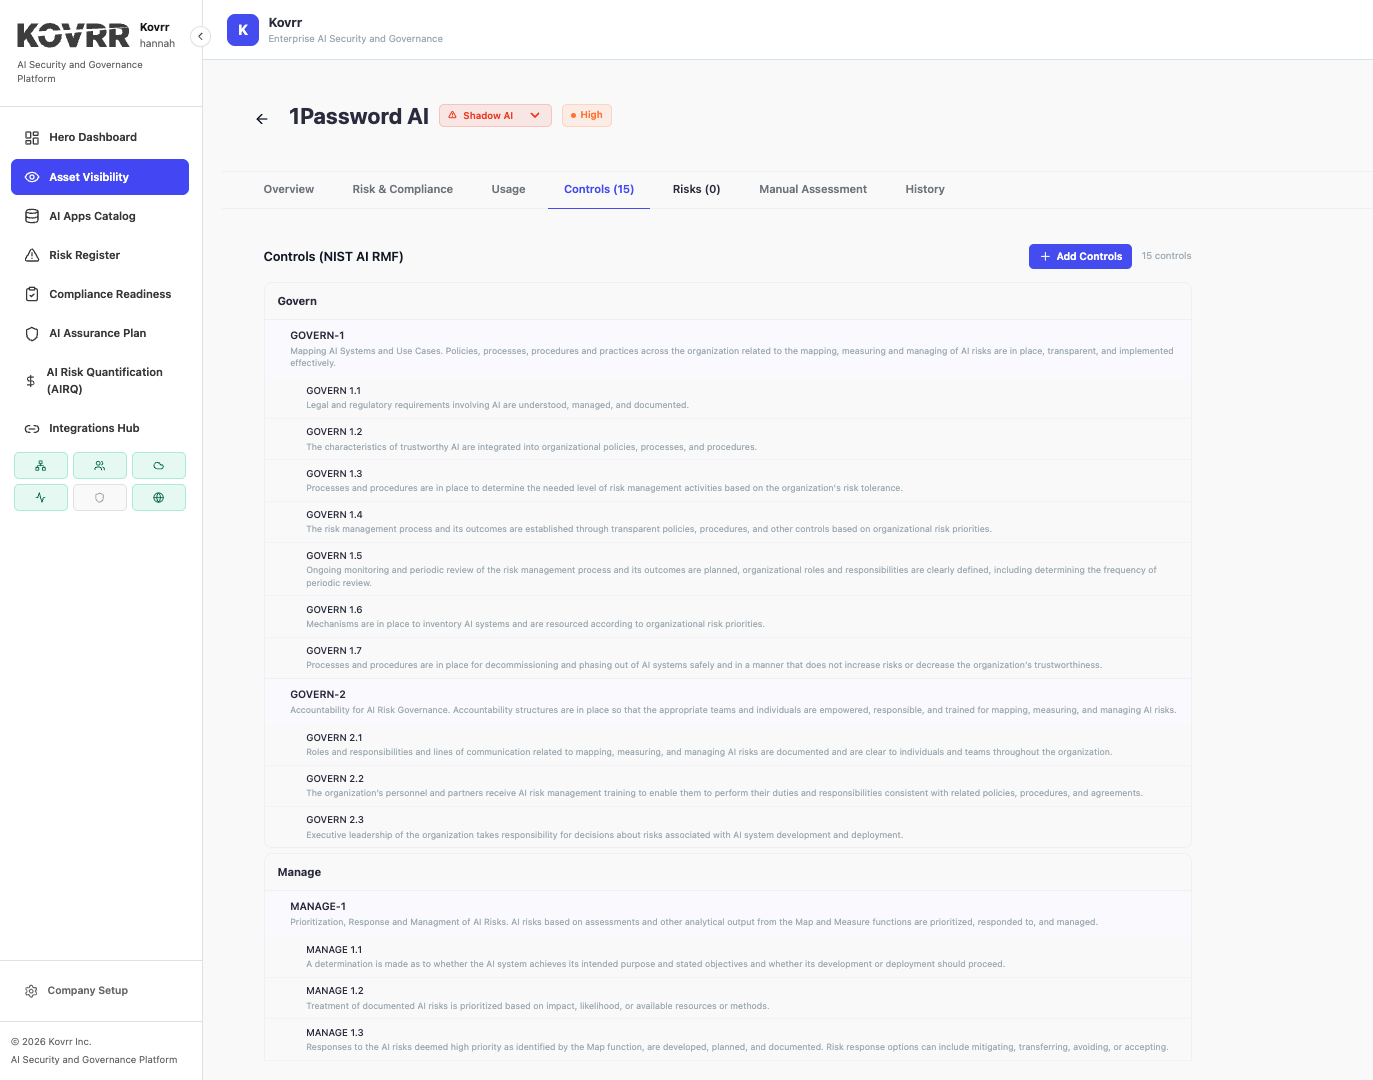Click the gray shield integration tile

click(x=100, y=498)
